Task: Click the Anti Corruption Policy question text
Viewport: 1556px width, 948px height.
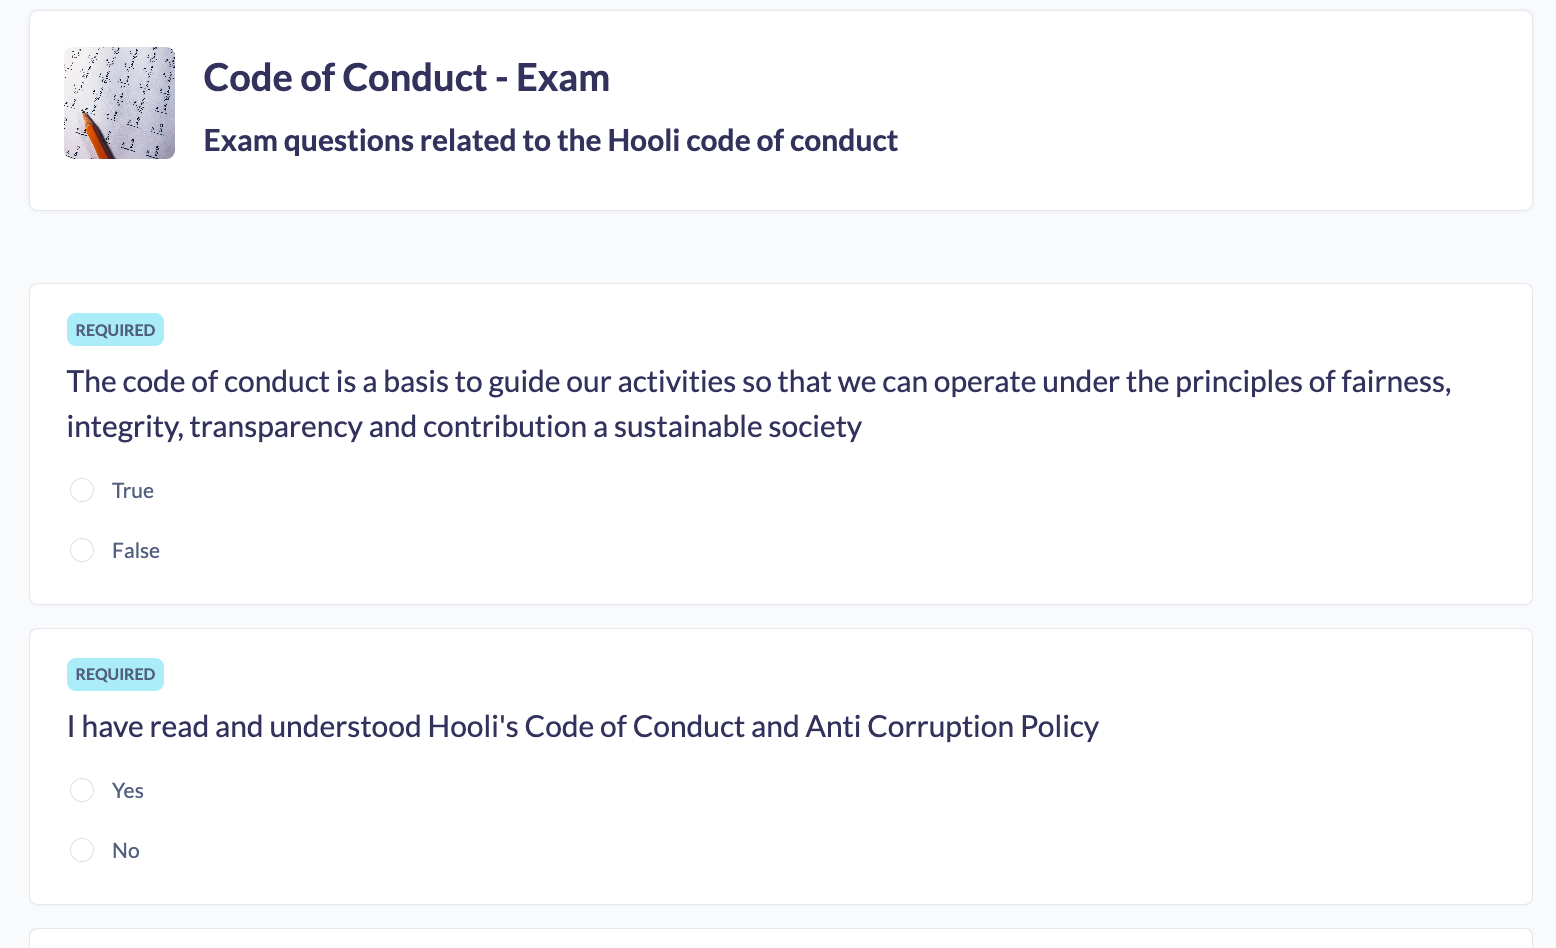Action: (582, 726)
